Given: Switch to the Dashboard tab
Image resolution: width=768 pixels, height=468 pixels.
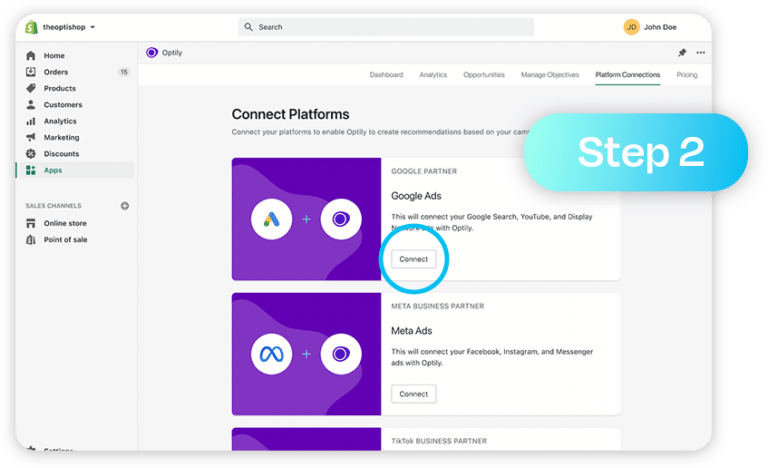Looking at the screenshot, I should click(x=386, y=74).
